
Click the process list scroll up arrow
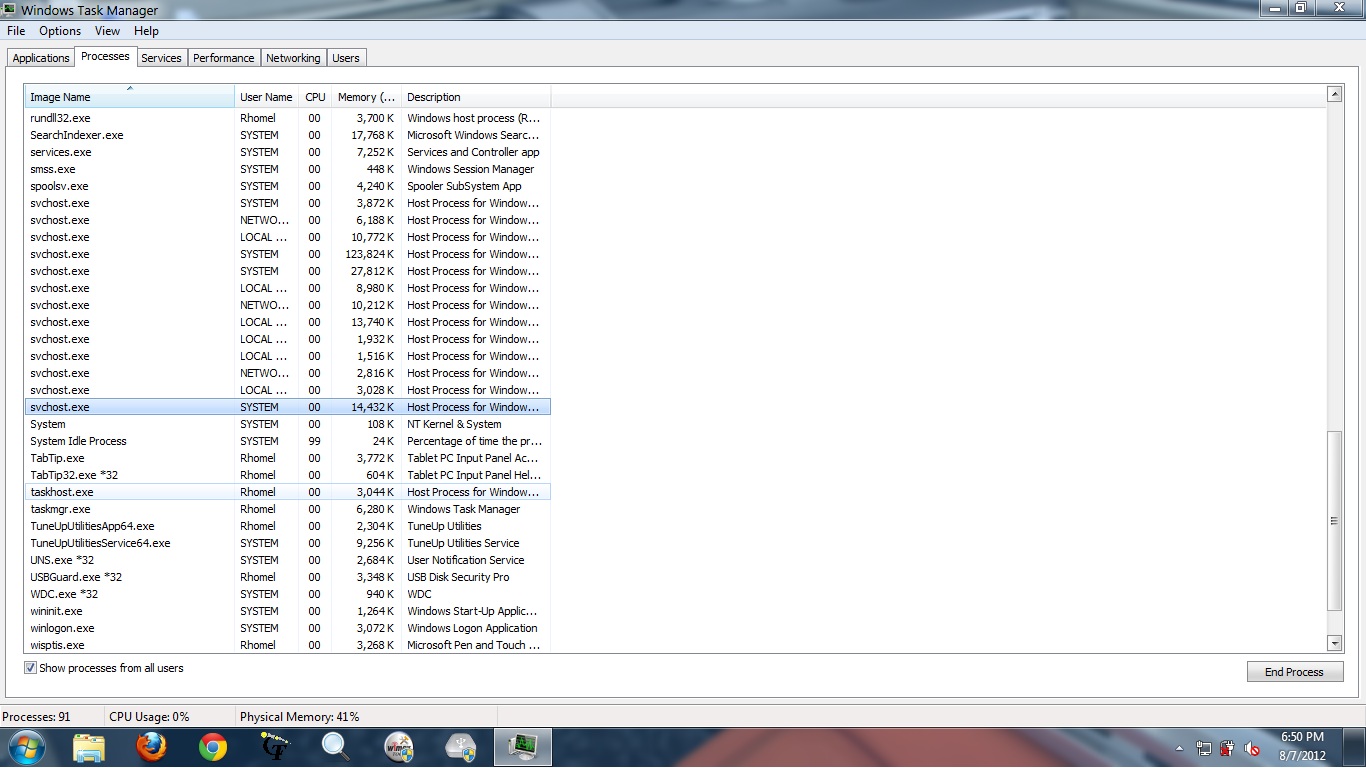click(x=1334, y=94)
